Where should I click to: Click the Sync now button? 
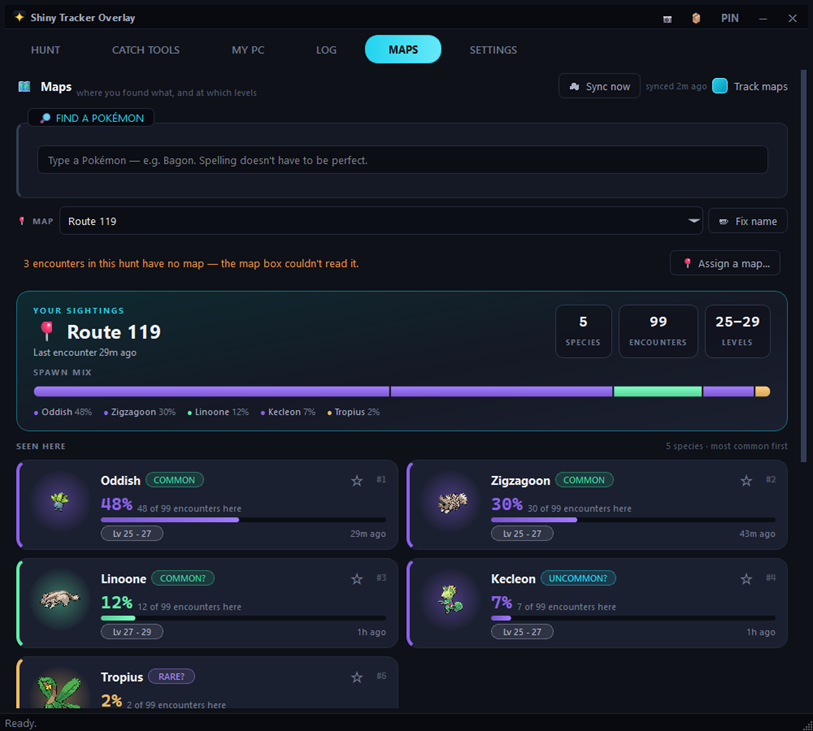coord(599,86)
